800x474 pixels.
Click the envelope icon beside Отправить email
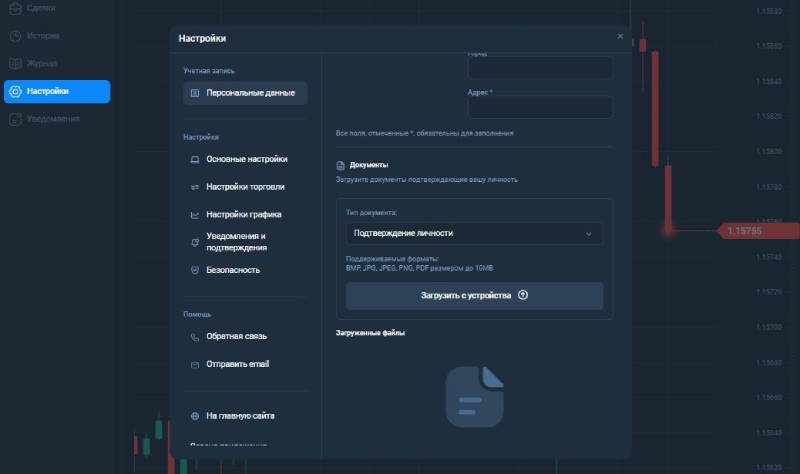(194, 365)
